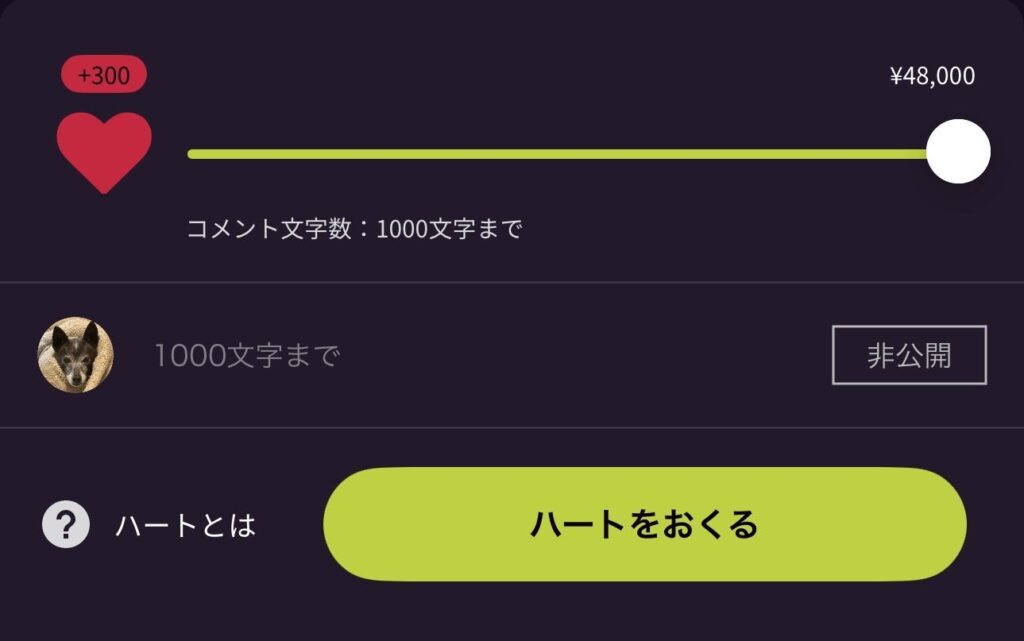Click the divider line below the comment row
Viewport: 1024px width, 641px height.
click(512, 428)
